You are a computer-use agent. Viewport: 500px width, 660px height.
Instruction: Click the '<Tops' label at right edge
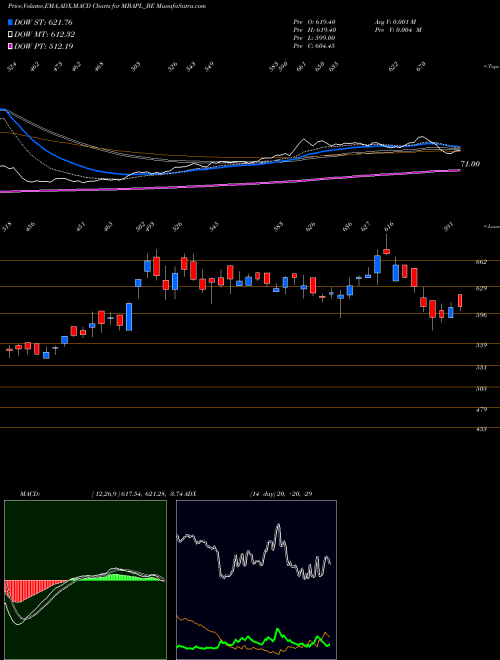click(x=491, y=67)
